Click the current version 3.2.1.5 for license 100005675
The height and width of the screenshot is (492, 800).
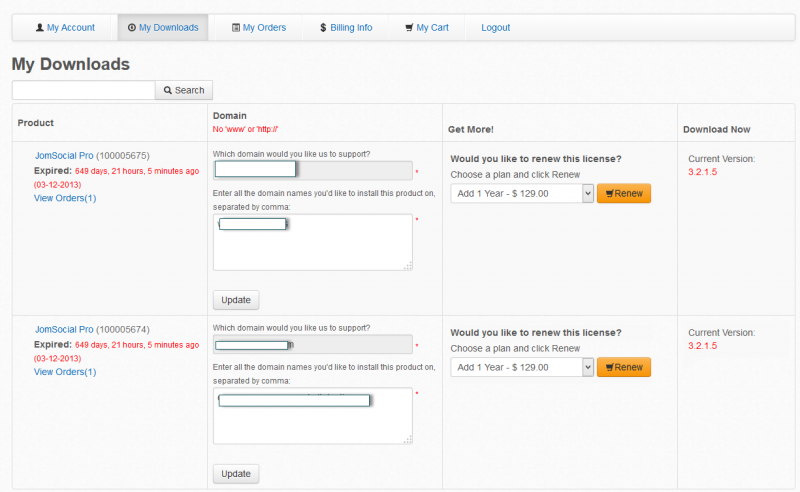(703, 172)
